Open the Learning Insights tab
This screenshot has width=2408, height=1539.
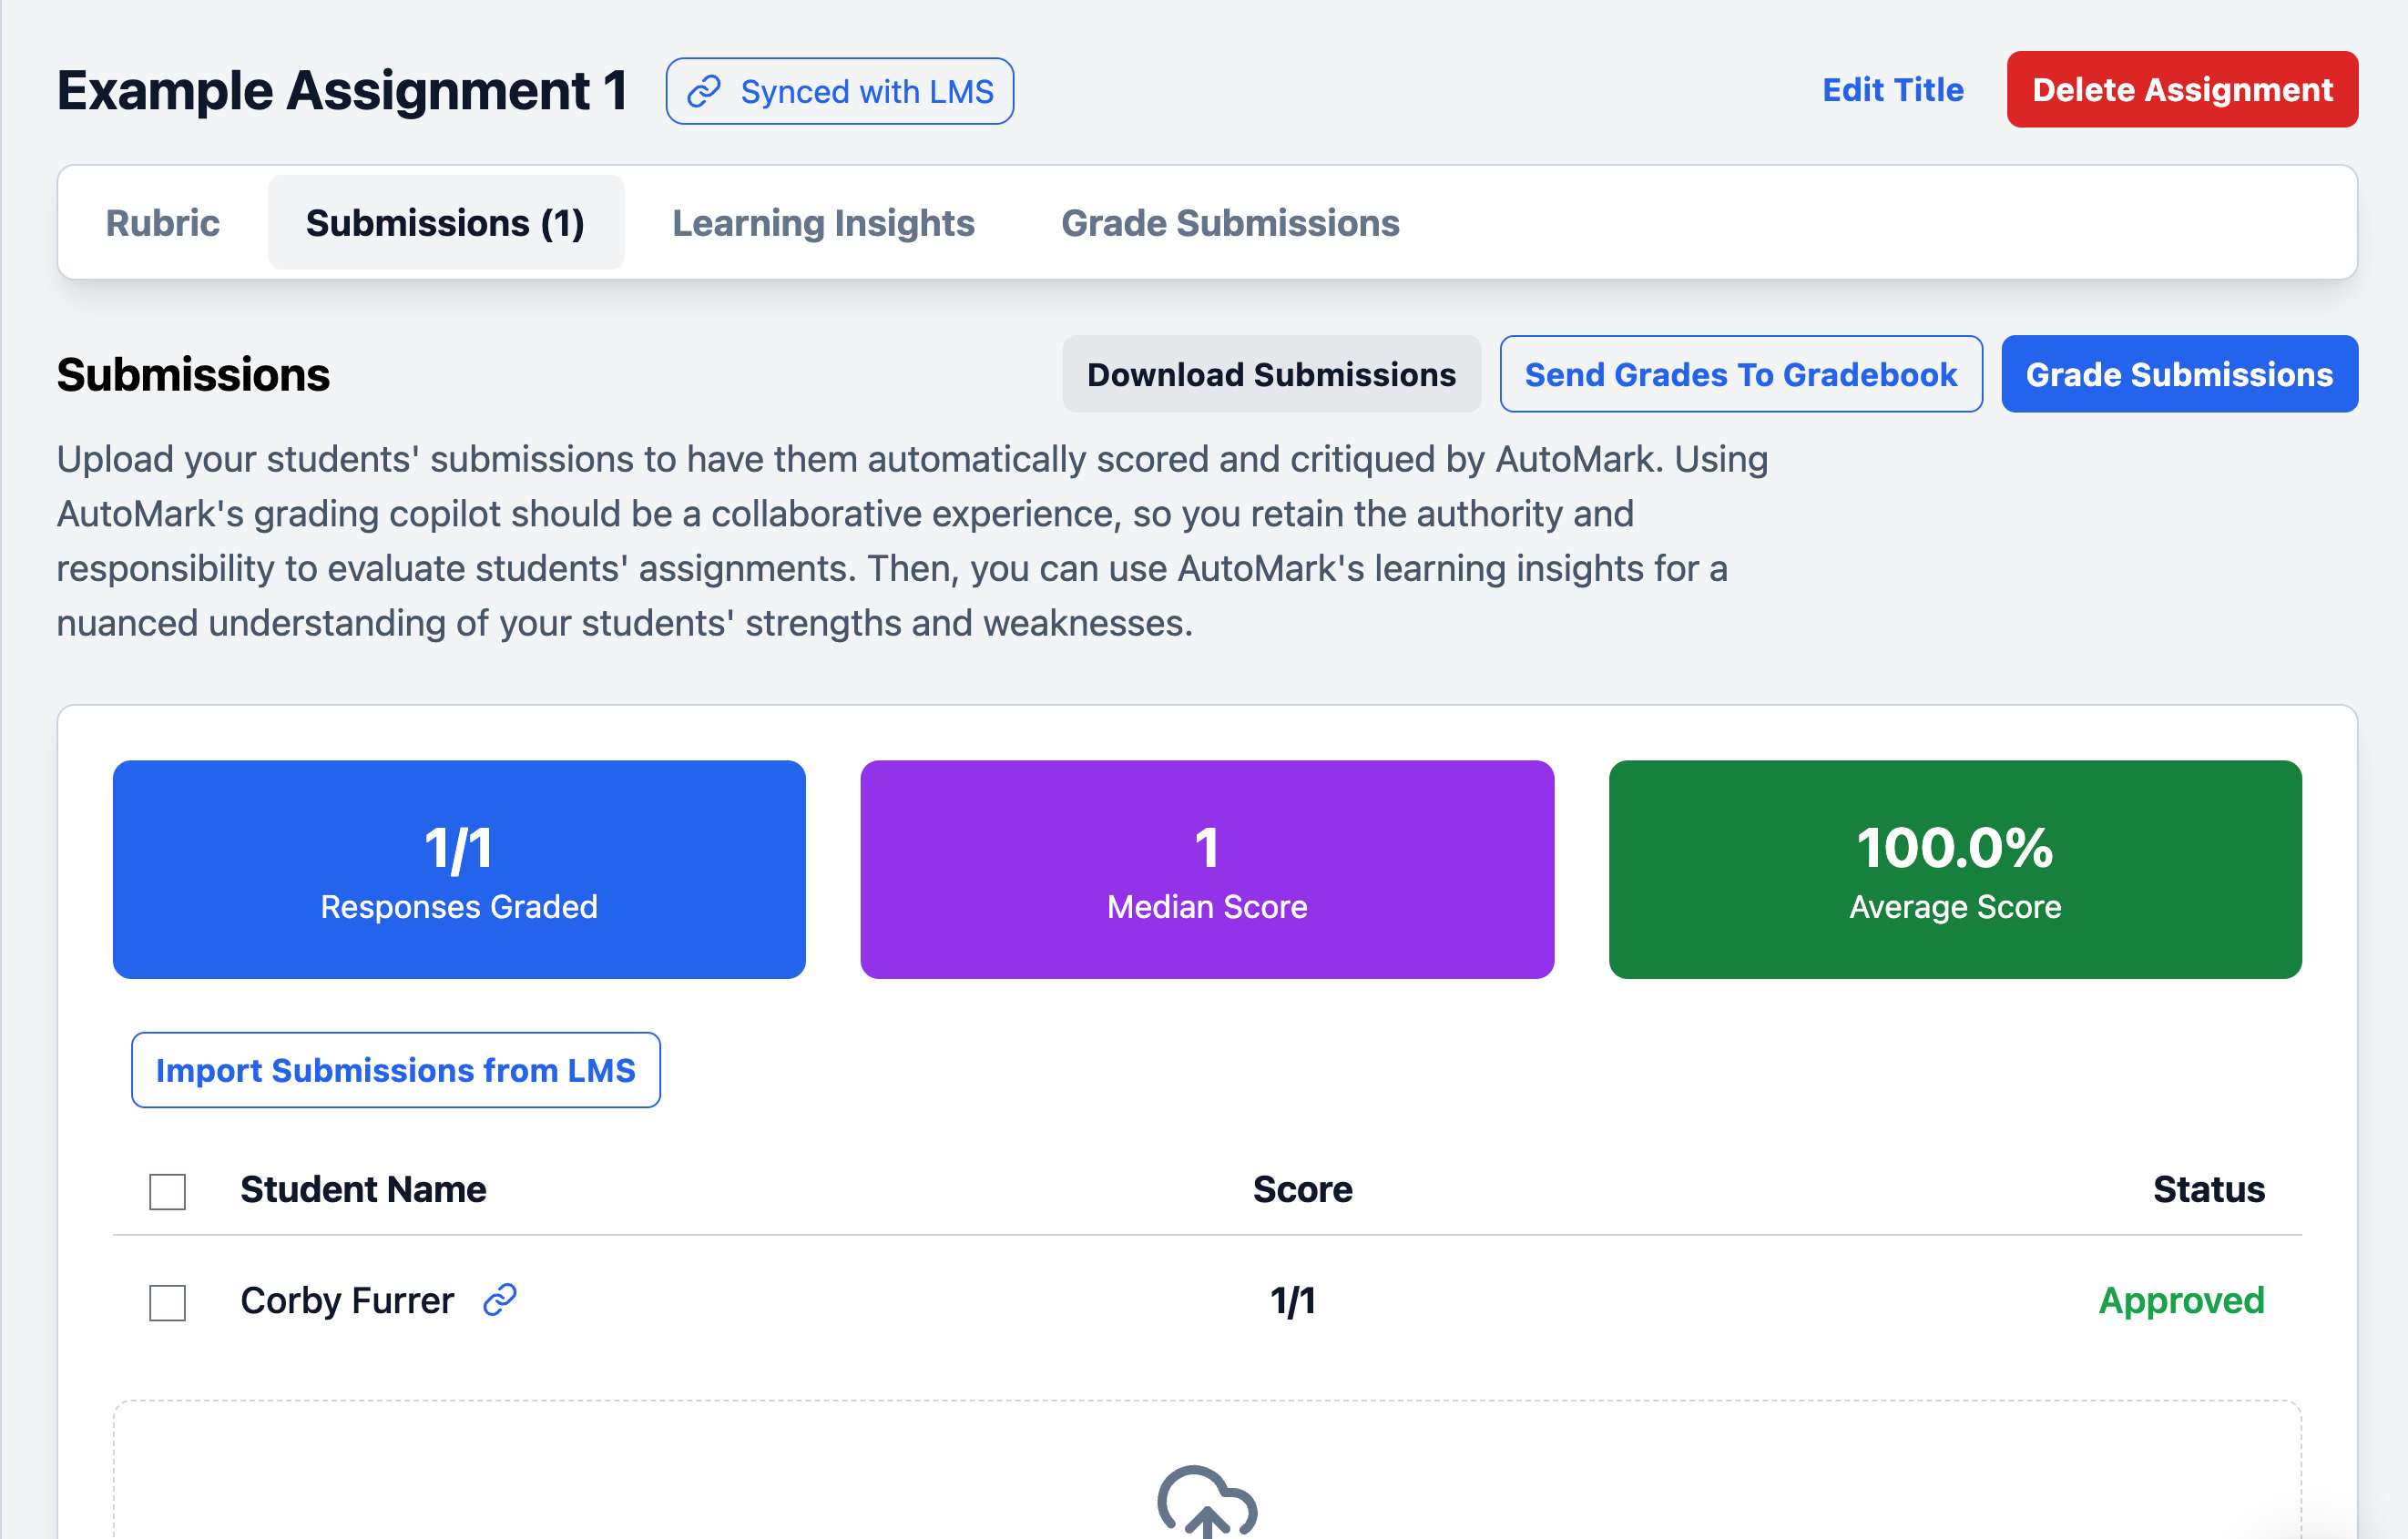click(x=823, y=222)
